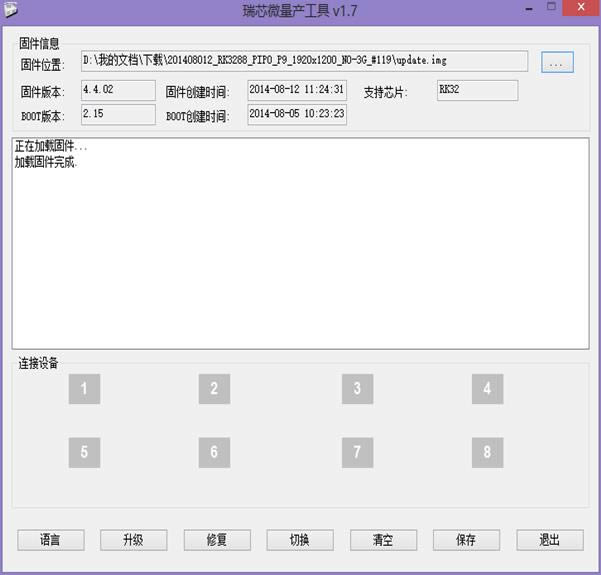Click device slot 7 indicator
This screenshot has width=601, height=575.
click(357, 452)
